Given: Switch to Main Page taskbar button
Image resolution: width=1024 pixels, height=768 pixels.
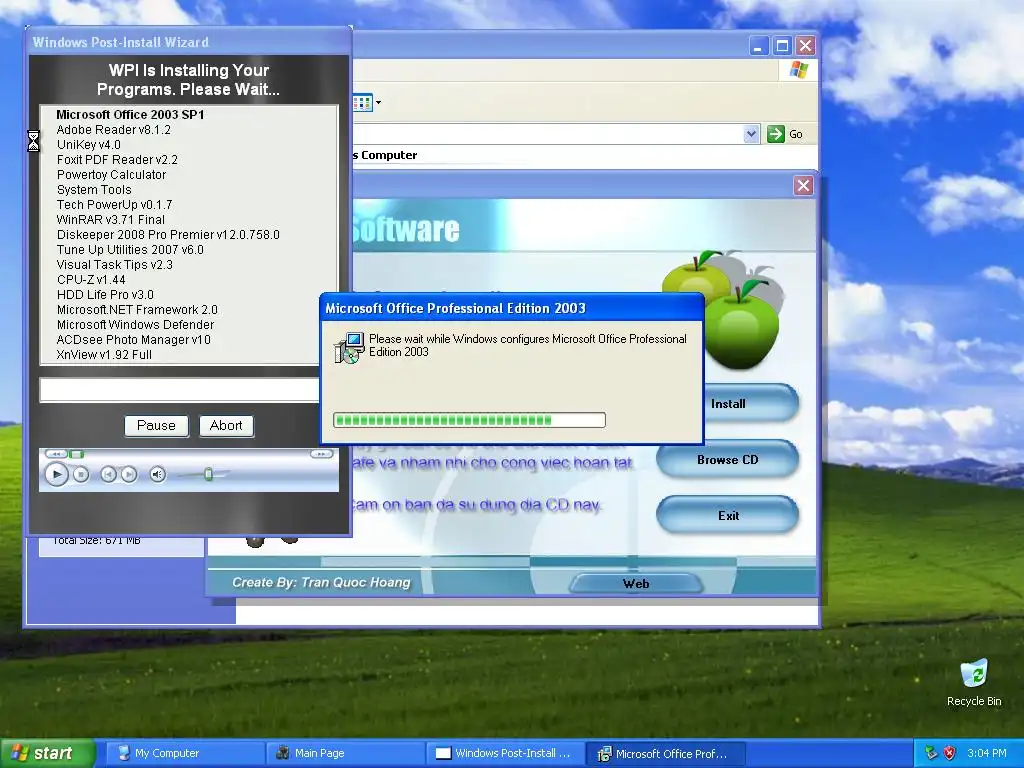Looking at the screenshot, I should pyautogui.click(x=345, y=754).
